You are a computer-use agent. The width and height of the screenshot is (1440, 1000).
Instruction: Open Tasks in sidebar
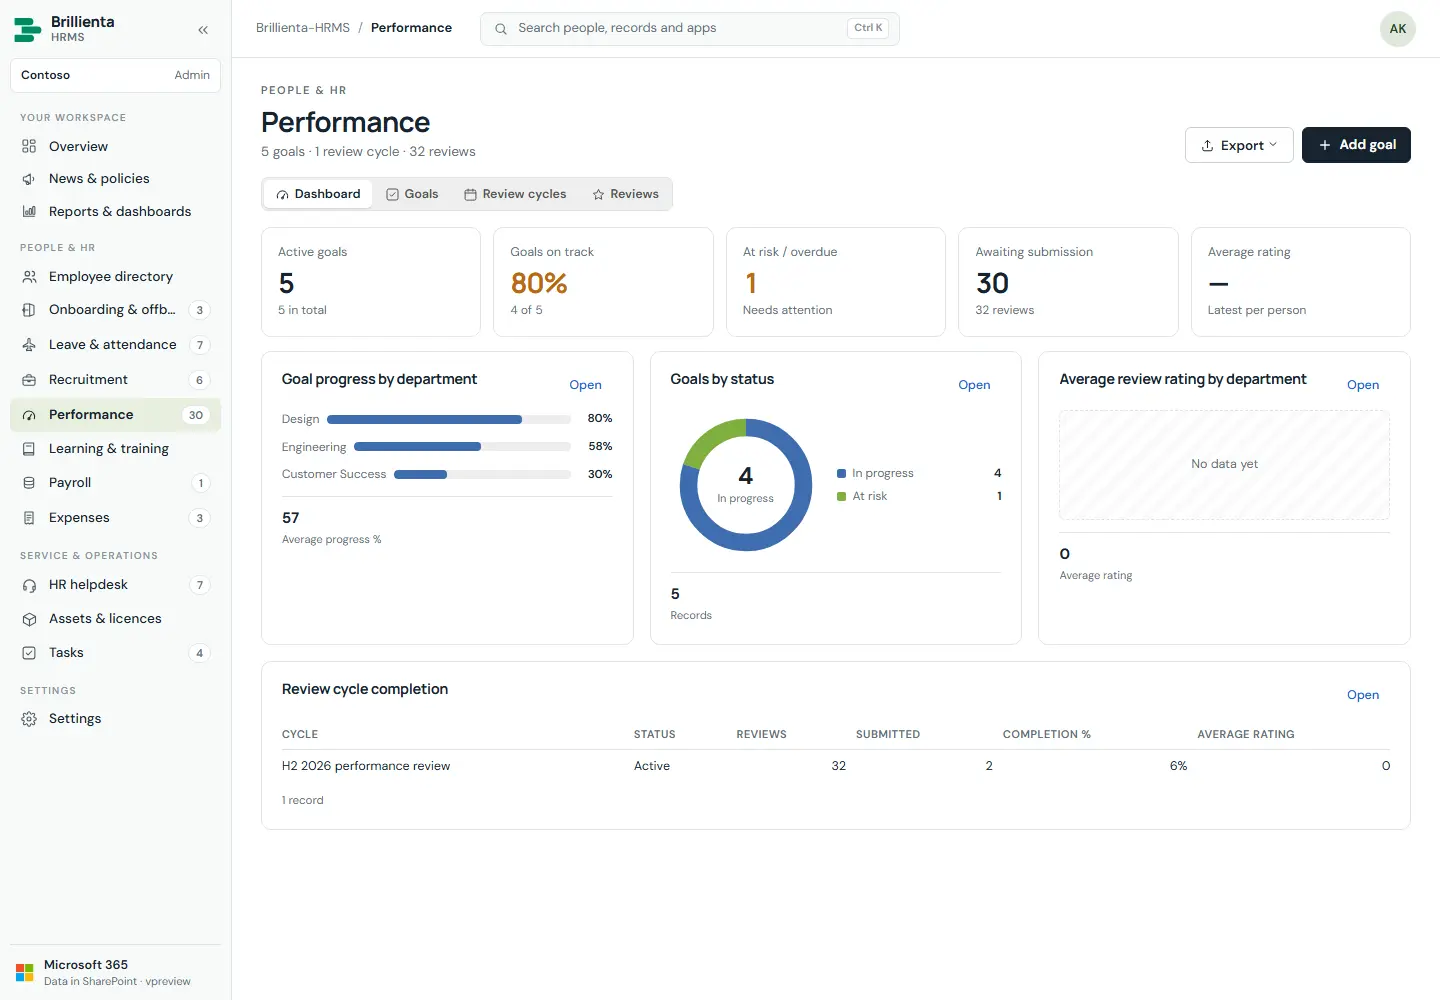click(115, 652)
